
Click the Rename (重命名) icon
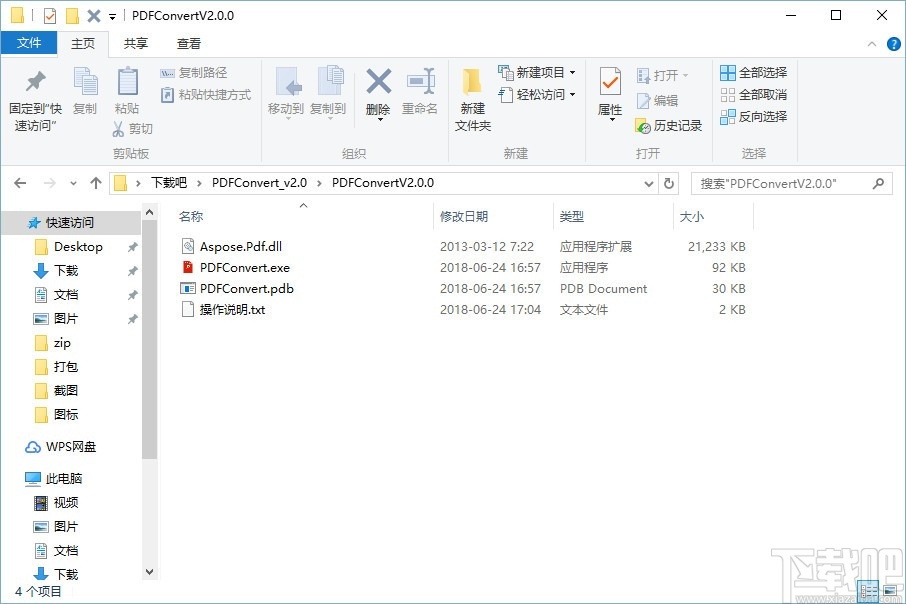(422, 95)
